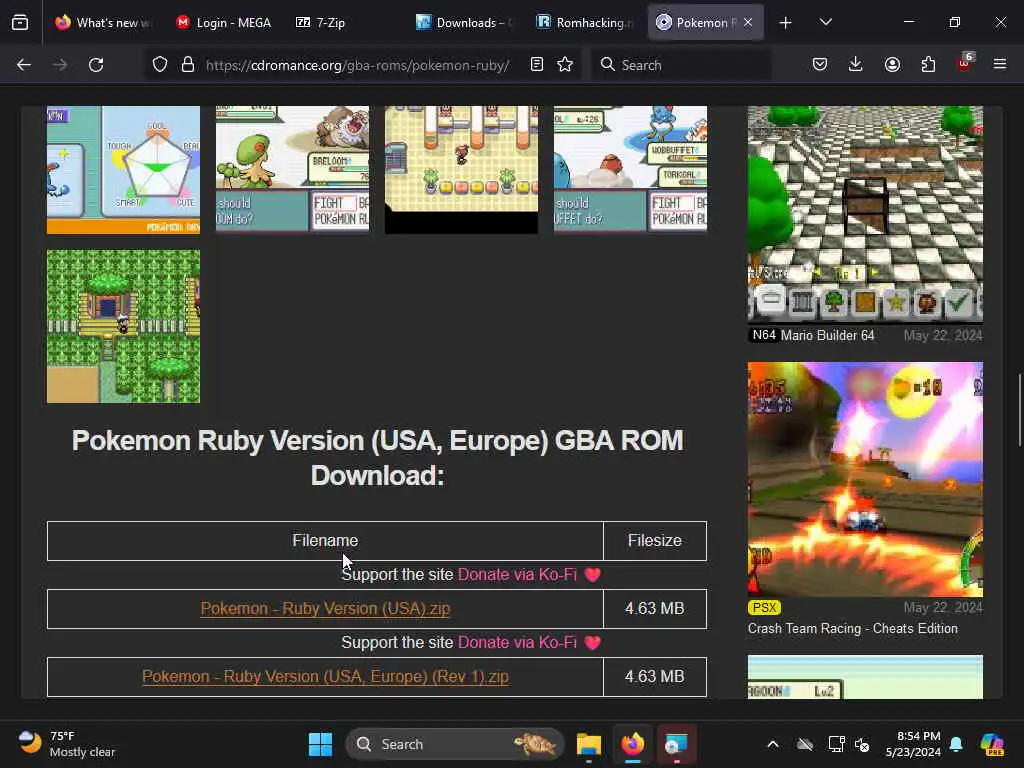The width and height of the screenshot is (1024, 768).
Task: Click the Filename column header
Action: (x=325, y=541)
